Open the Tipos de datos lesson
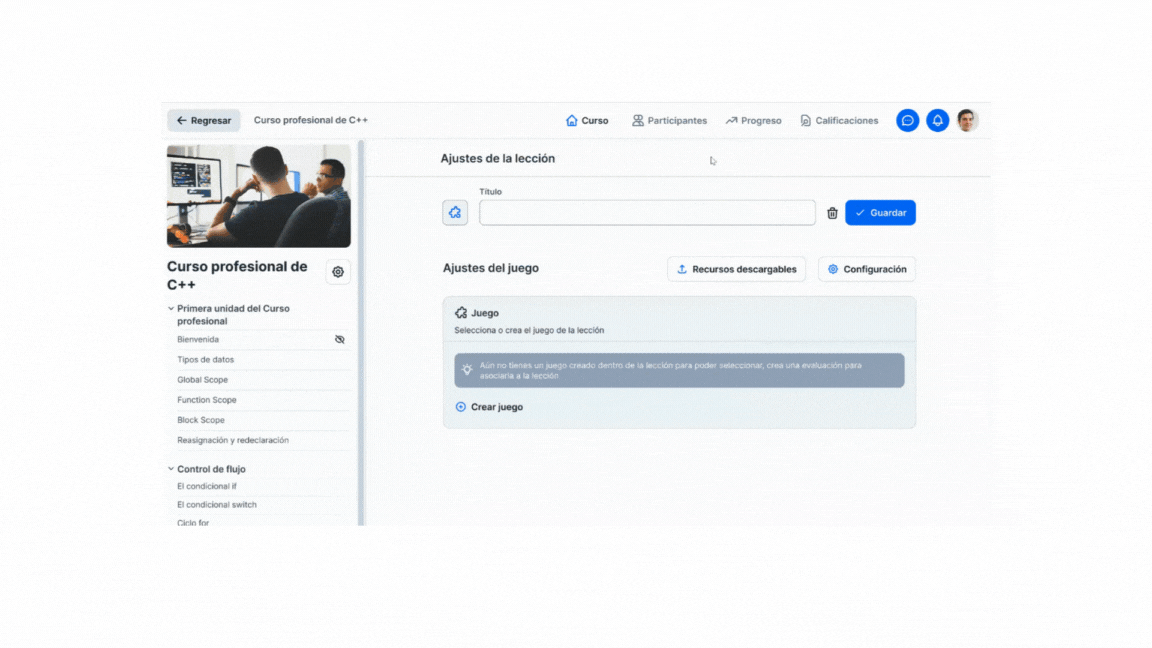This screenshot has width=1152, height=648. tap(205, 359)
